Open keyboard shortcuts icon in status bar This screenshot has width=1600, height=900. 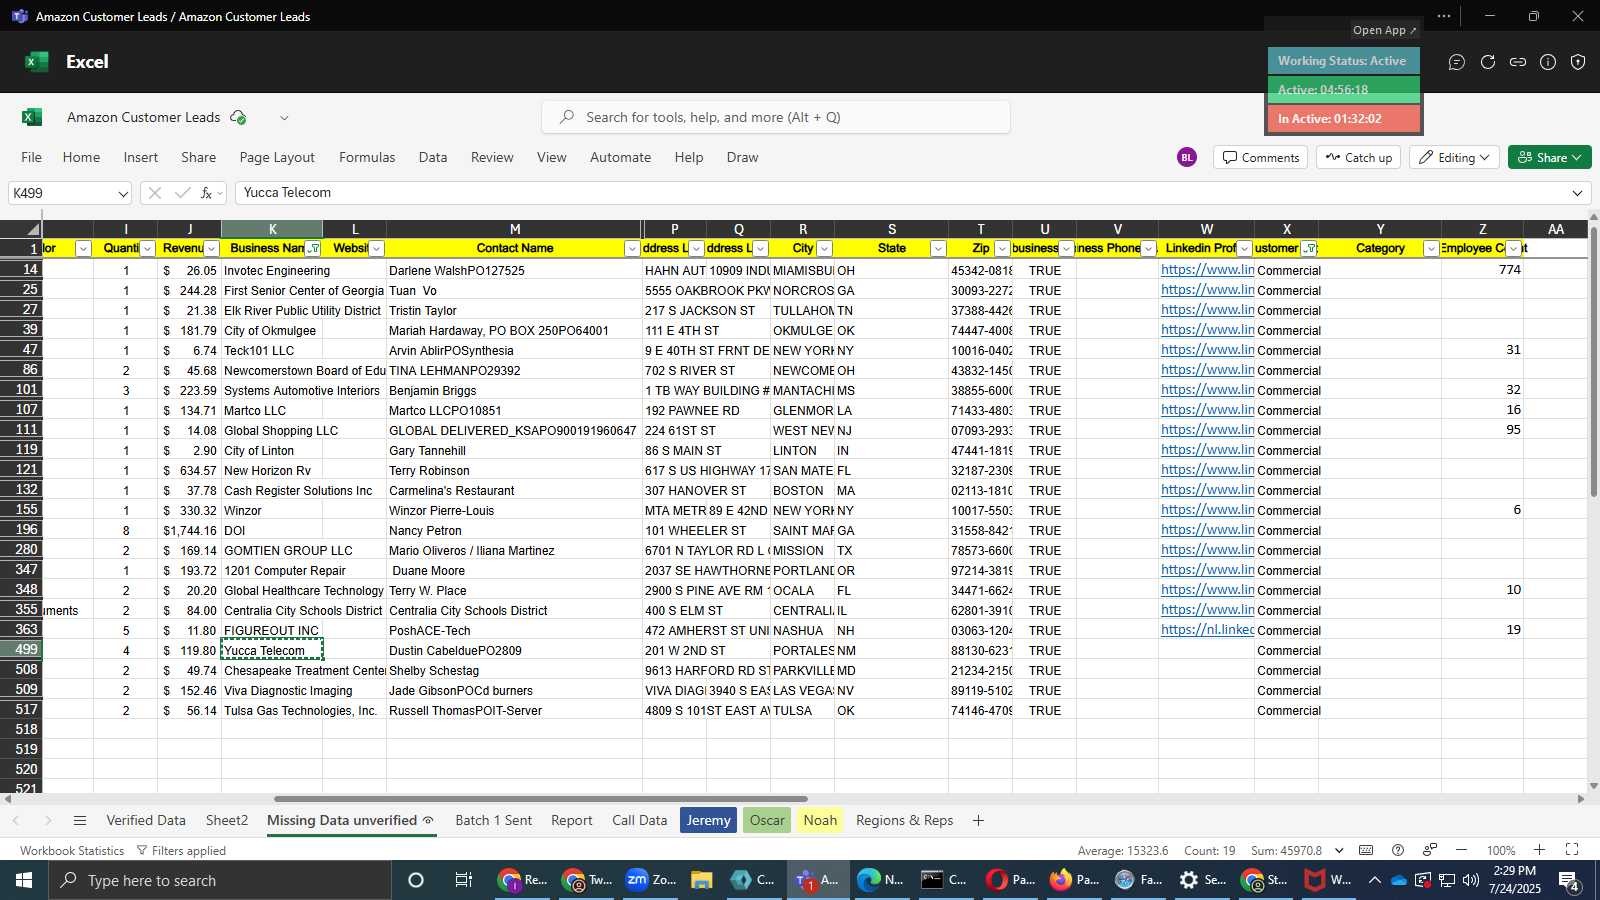click(x=1366, y=850)
